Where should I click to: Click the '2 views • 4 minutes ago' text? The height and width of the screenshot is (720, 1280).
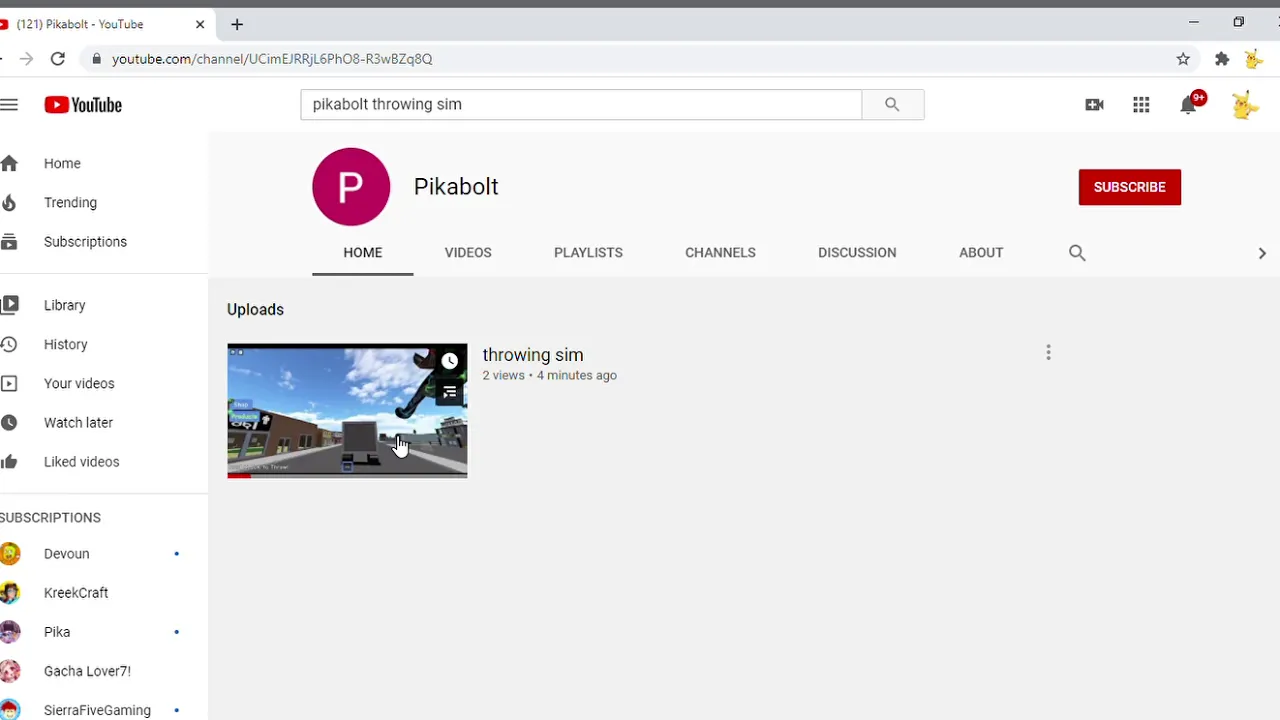coord(550,376)
